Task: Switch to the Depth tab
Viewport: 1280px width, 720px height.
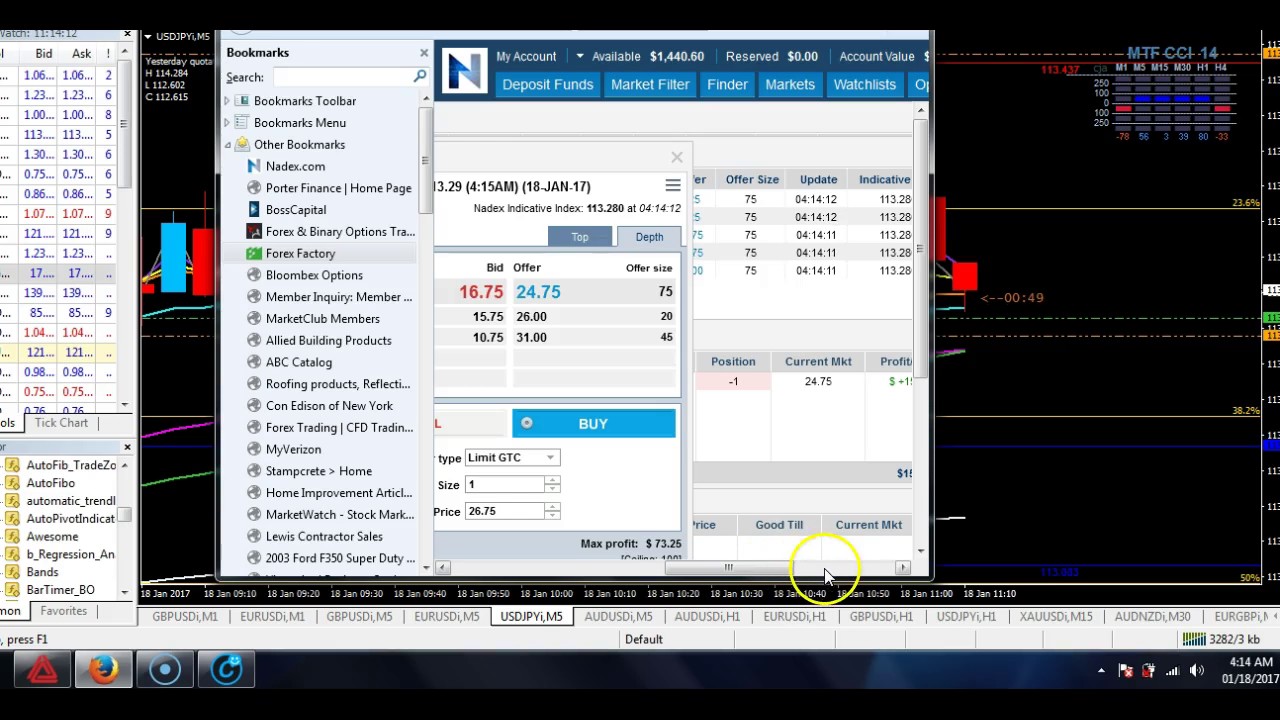Action: coord(649,237)
